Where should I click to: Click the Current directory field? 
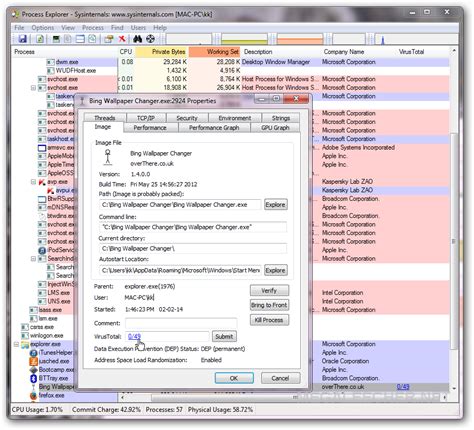[193, 249]
